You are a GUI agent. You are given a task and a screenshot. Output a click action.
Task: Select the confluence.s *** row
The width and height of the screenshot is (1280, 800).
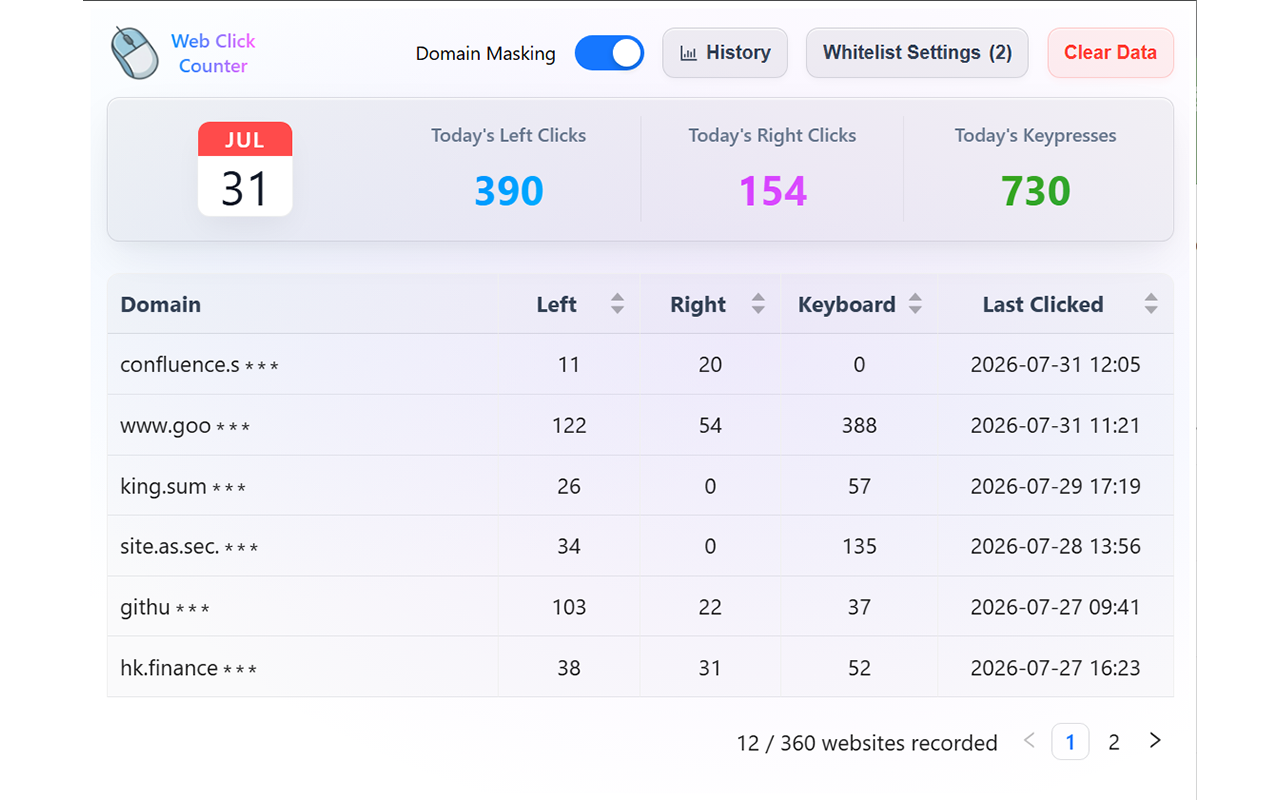[640, 365]
